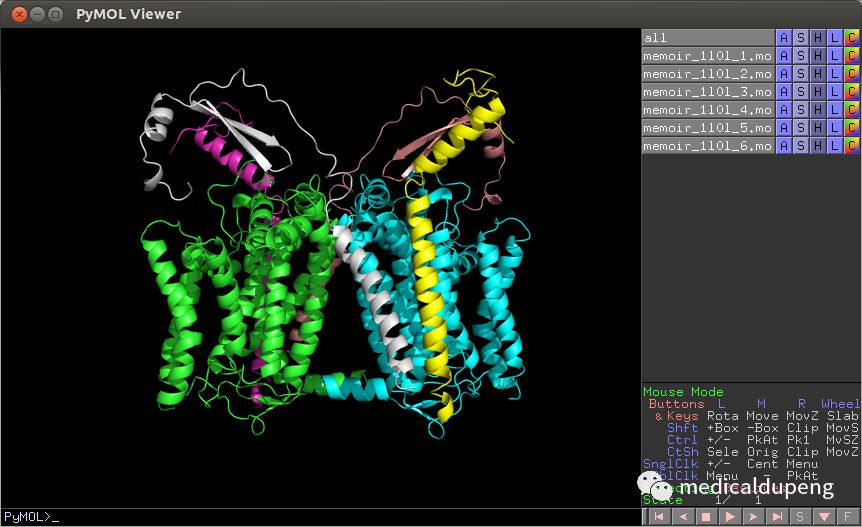862x527 pixels.
Task: Step back one frame
Action: click(x=682, y=516)
